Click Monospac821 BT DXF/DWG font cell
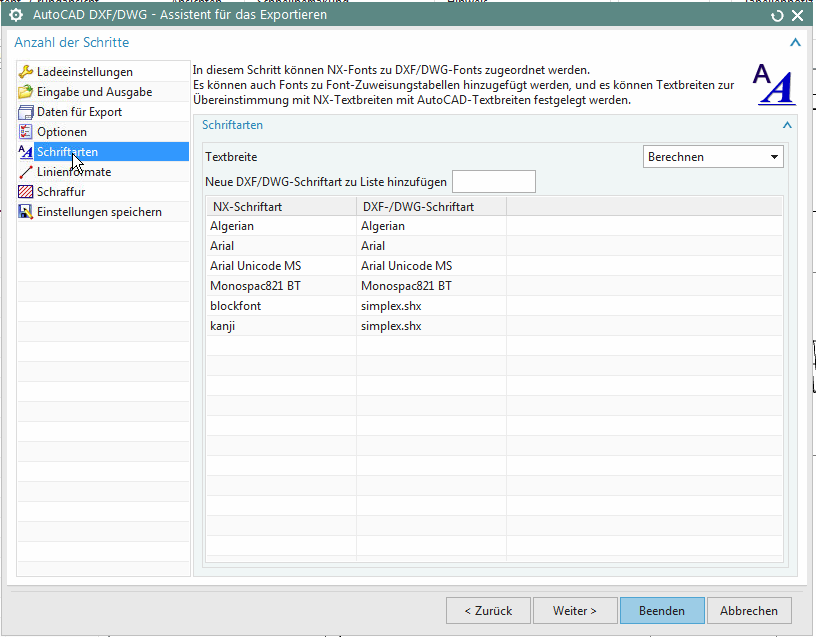Screen dimensions: 816x637 431,286
